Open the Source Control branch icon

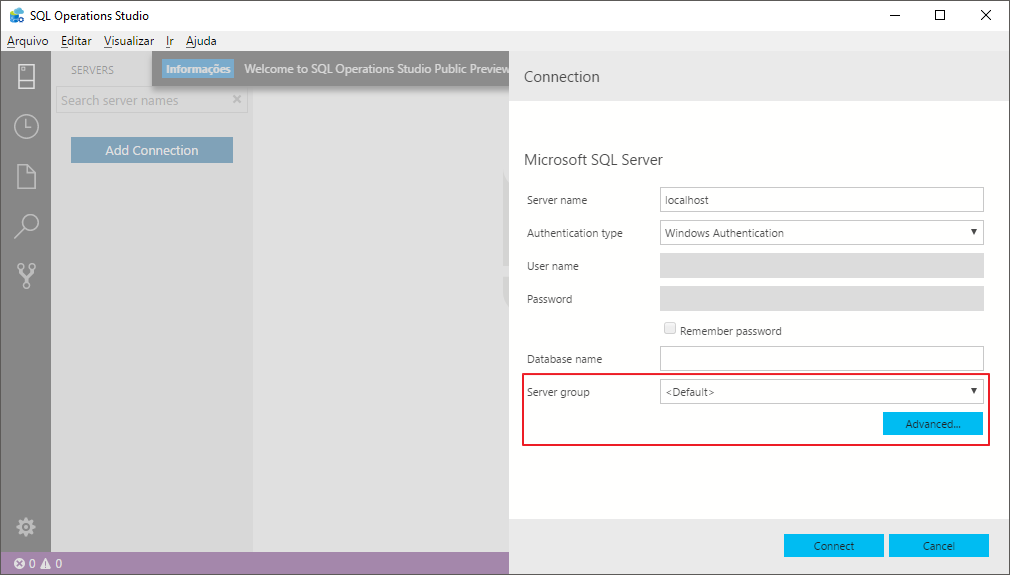[x=26, y=276]
